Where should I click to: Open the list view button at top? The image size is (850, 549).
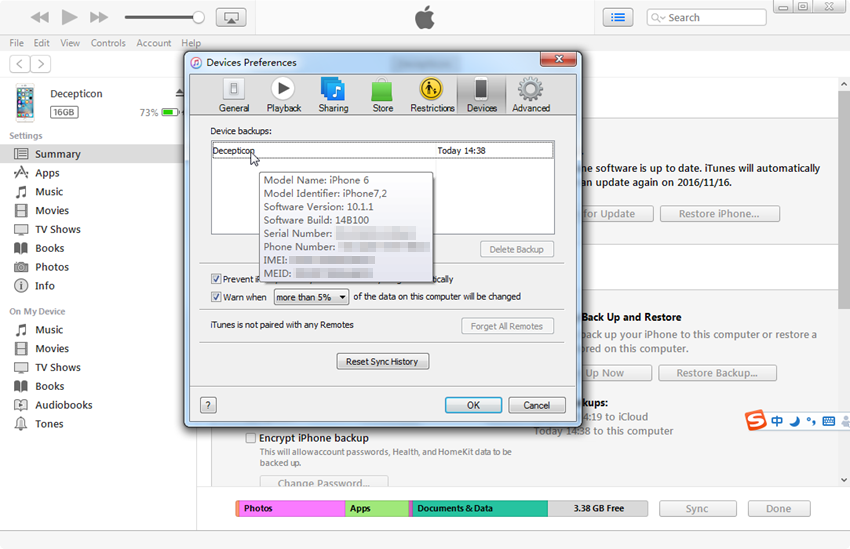(x=618, y=17)
